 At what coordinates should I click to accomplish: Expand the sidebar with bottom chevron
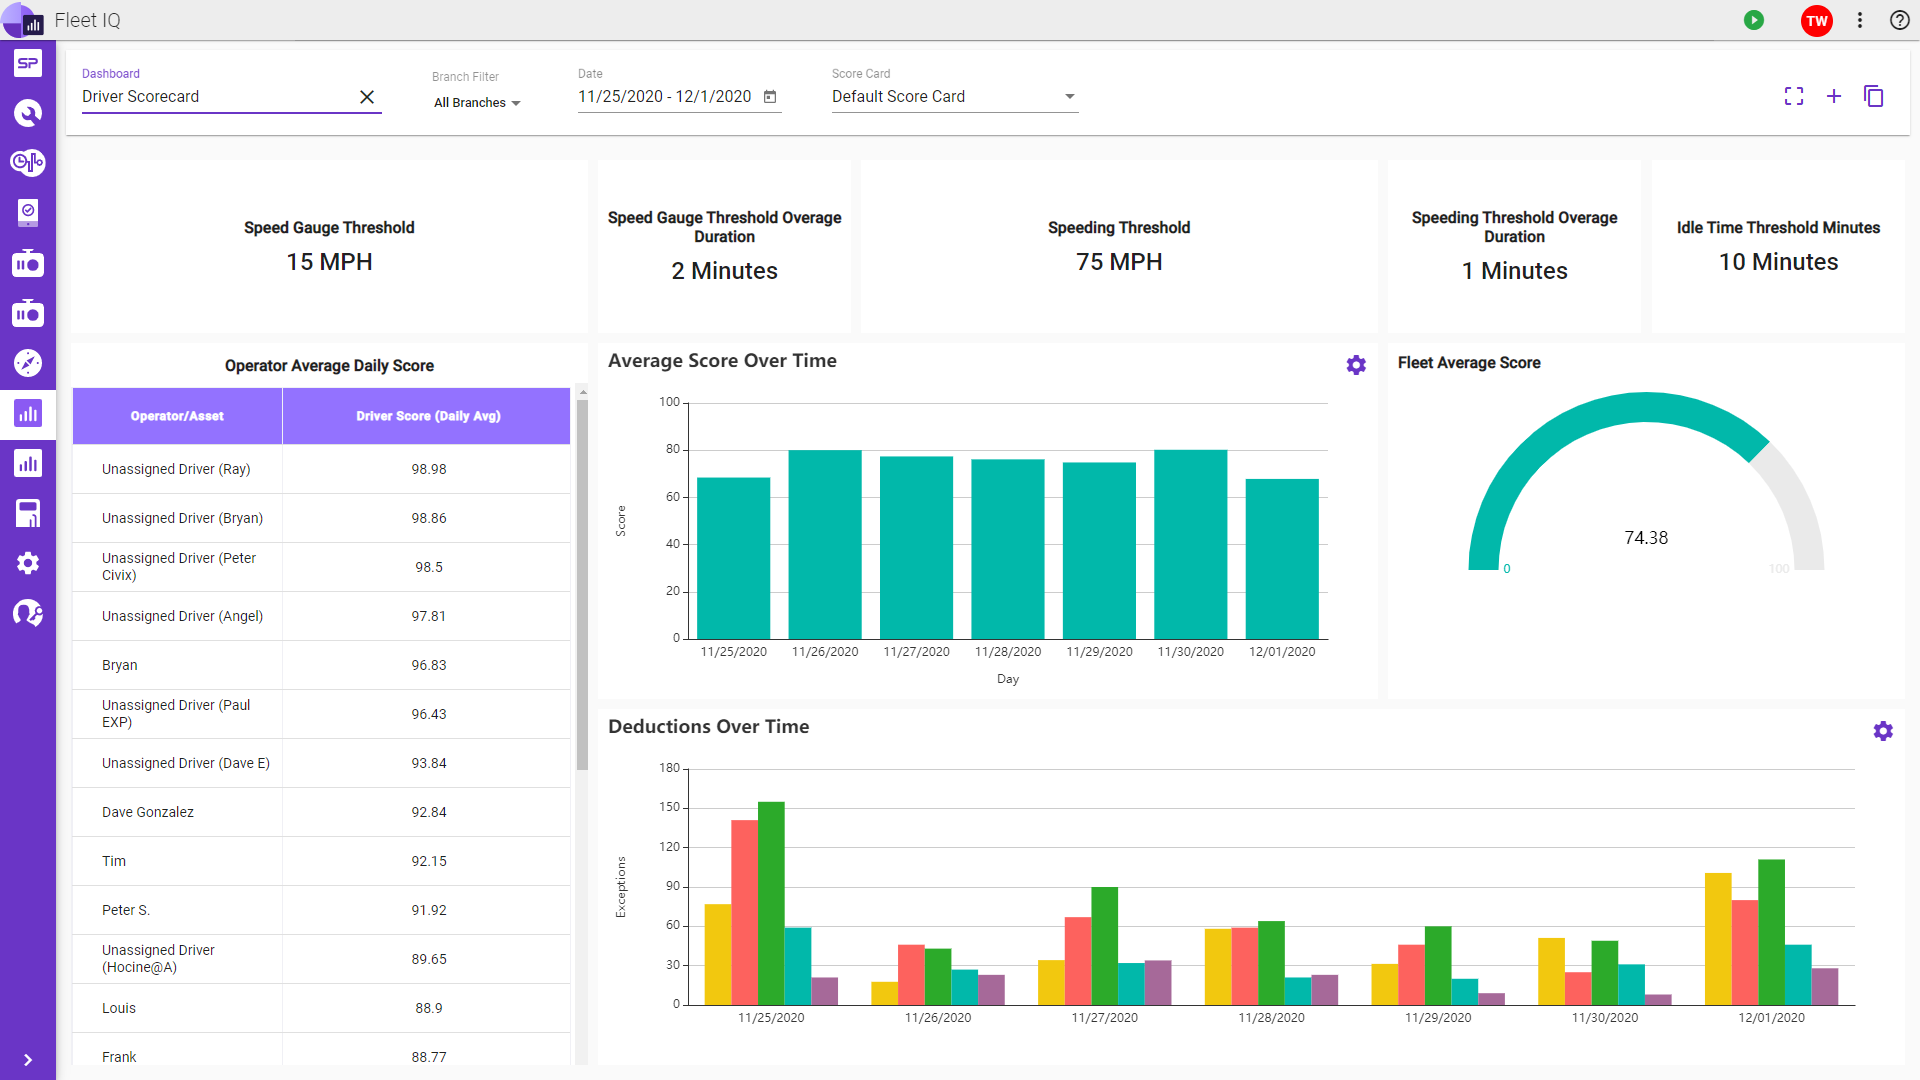point(27,1060)
